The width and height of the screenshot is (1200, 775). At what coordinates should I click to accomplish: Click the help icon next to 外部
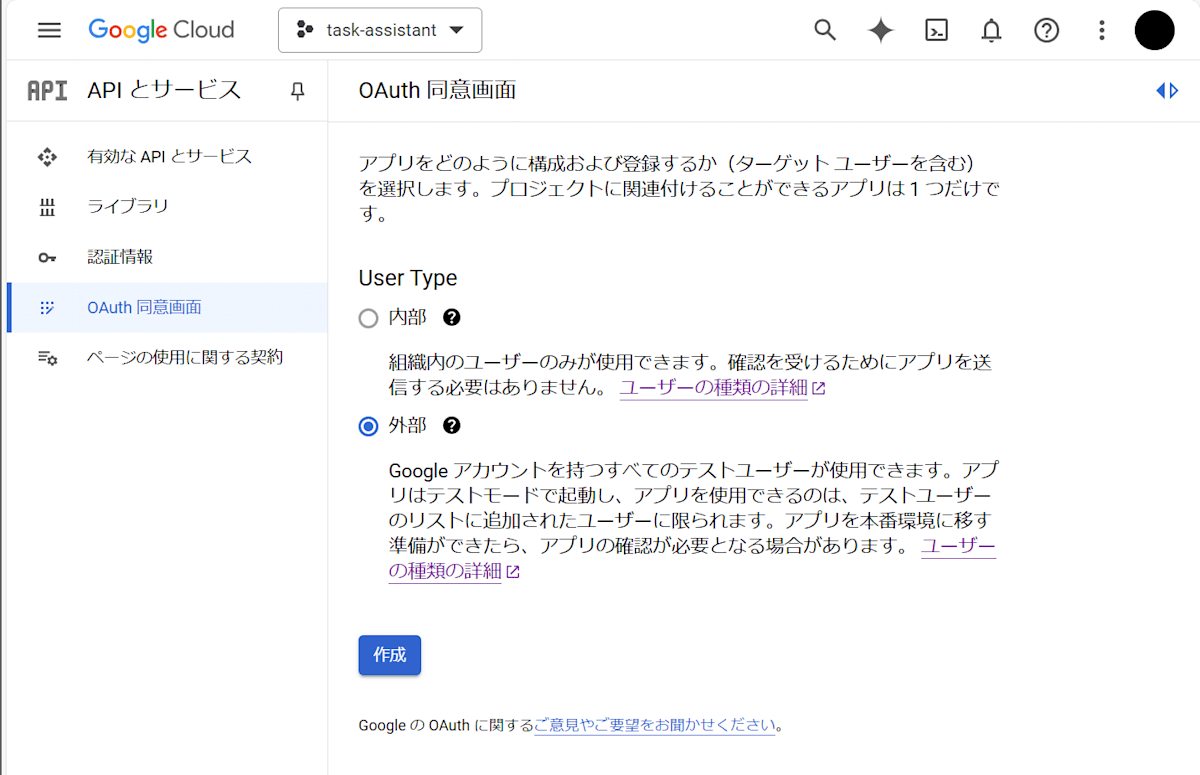coord(452,426)
